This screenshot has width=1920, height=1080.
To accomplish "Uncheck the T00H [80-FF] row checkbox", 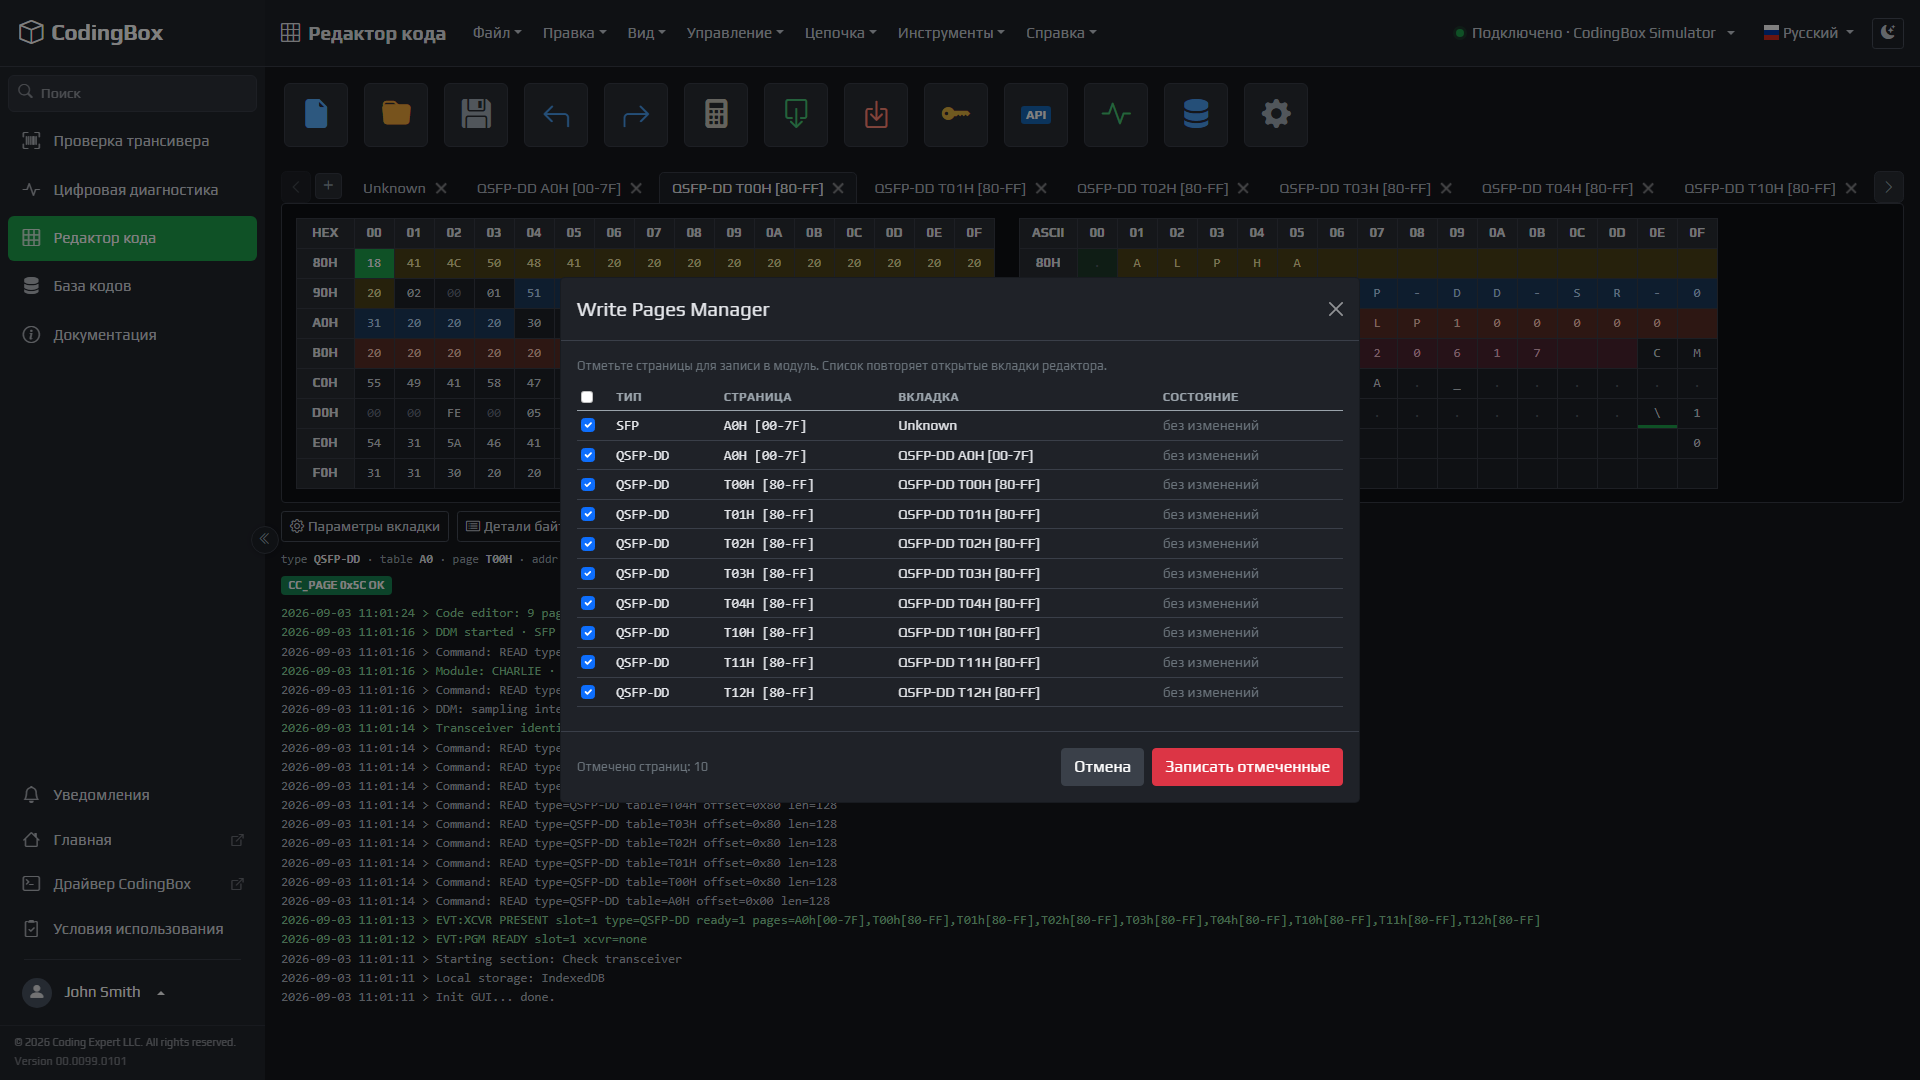I will click(x=588, y=484).
